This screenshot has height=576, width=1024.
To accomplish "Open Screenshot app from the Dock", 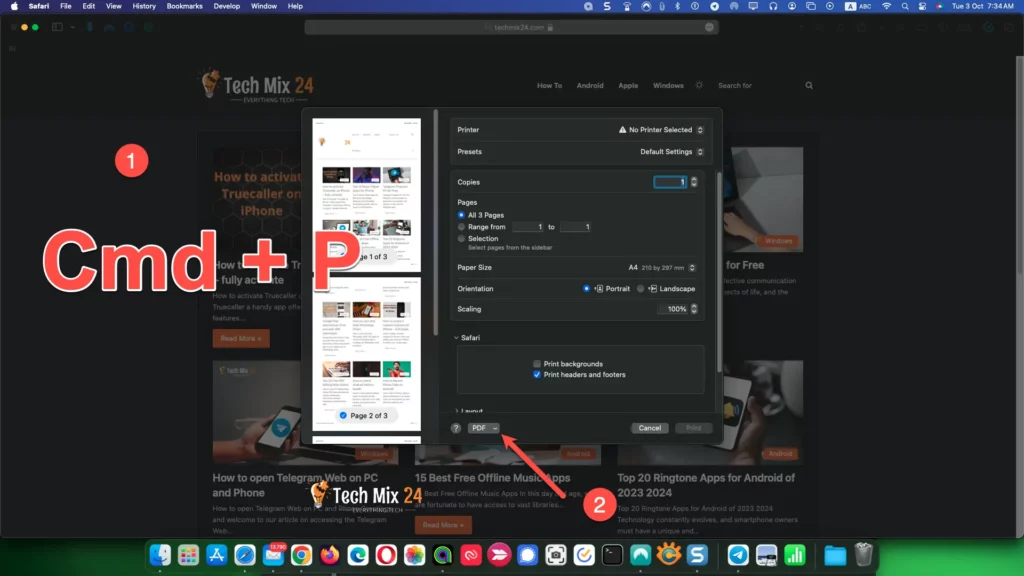I will pyautogui.click(x=556, y=555).
